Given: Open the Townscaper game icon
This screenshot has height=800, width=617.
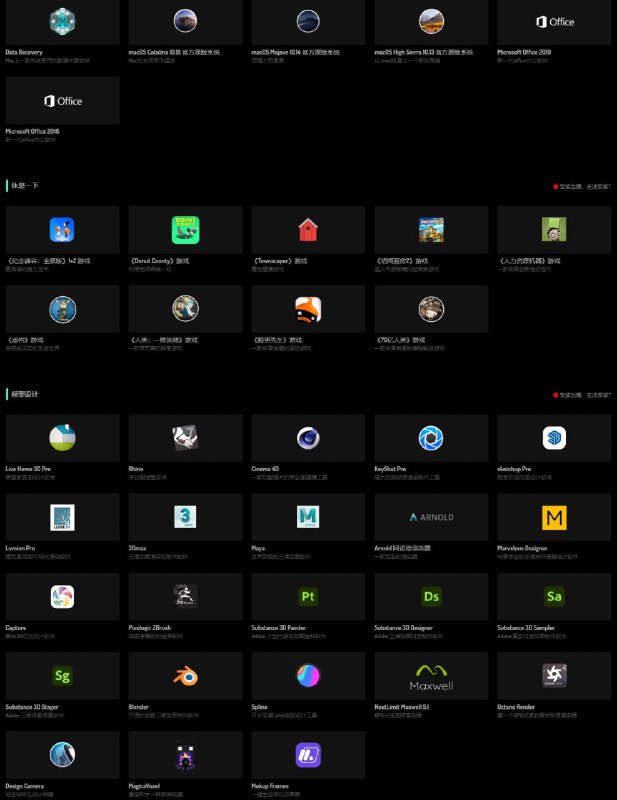Looking at the screenshot, I should pos(308,230).
